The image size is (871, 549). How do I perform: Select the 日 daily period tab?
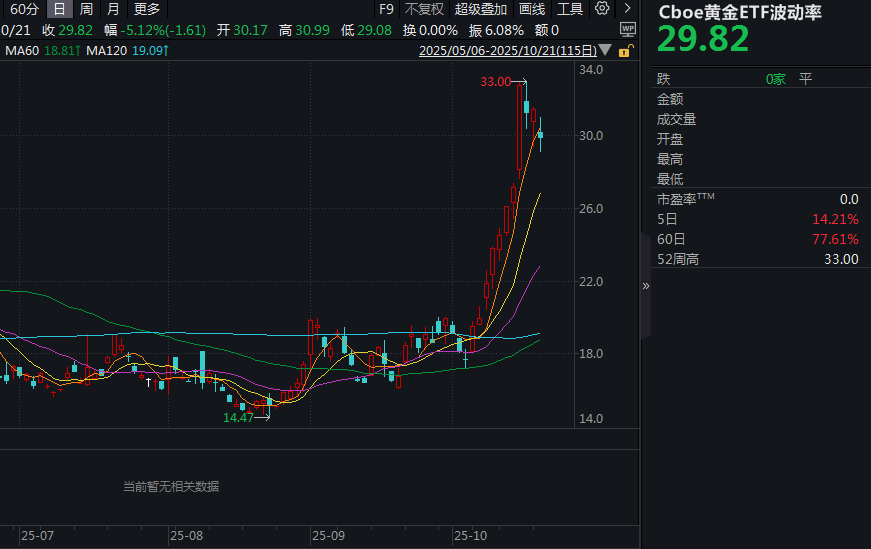60,9
